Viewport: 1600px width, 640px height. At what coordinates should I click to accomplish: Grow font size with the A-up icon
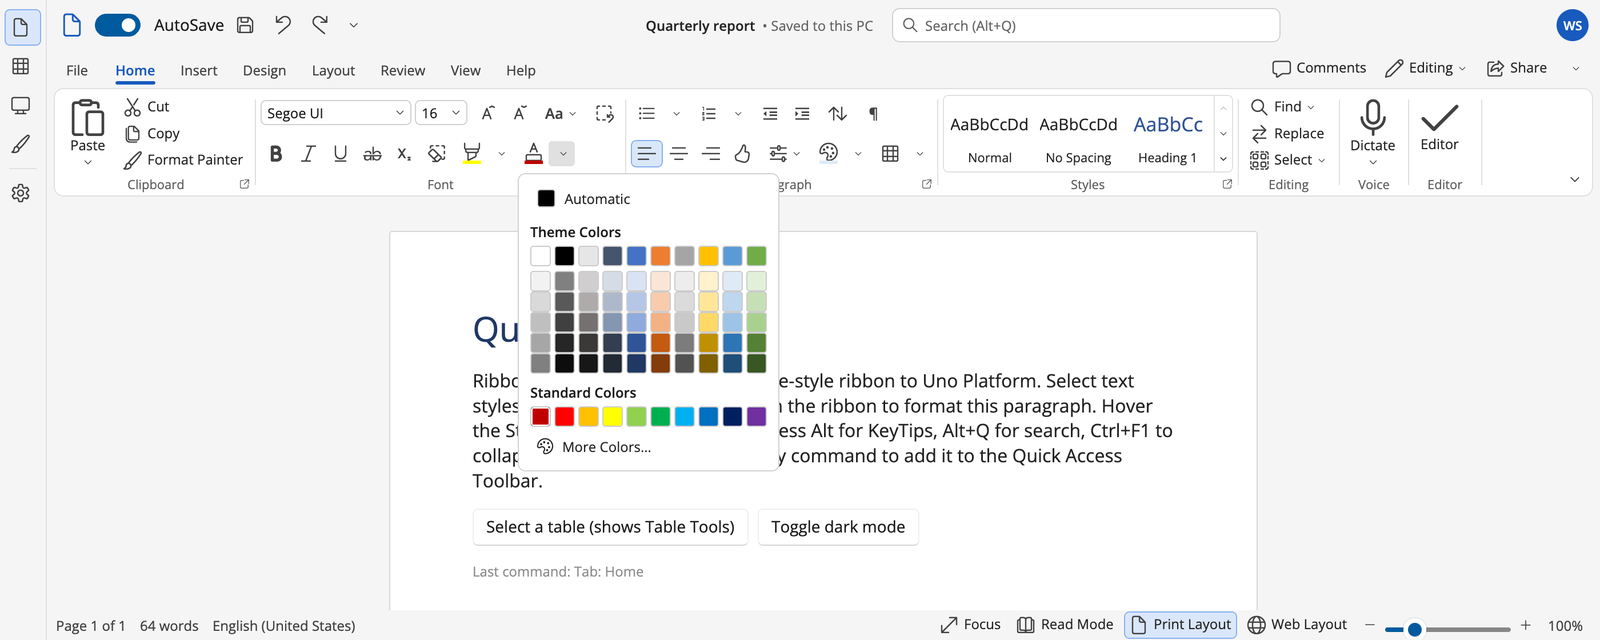click(488, 113)
